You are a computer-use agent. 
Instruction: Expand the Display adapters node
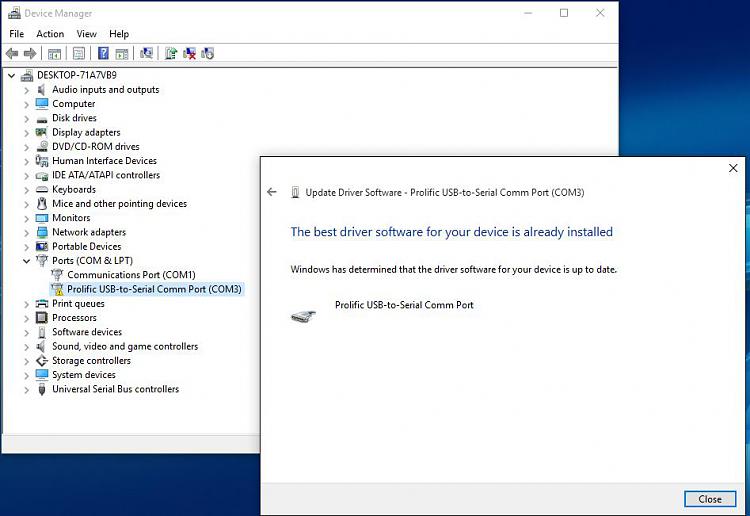tap(26, 133)
